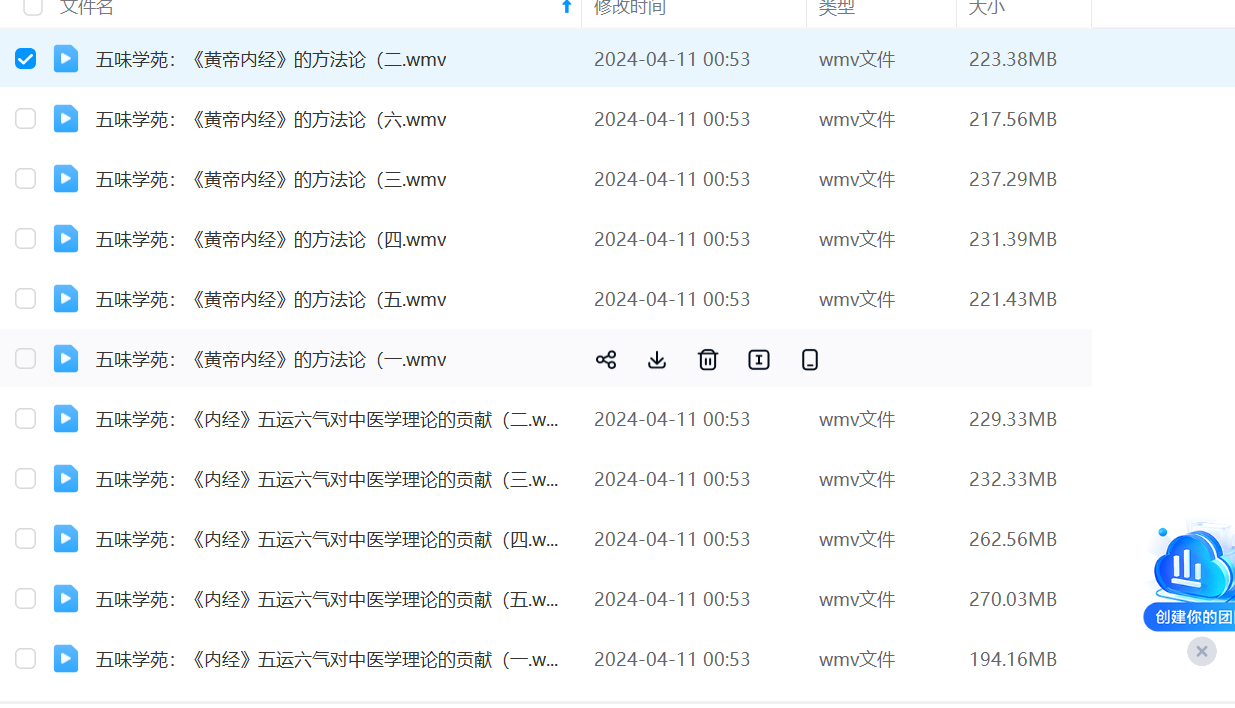The image size is (1235, 708).
Task: Click the share icon in the hovered row
Action: pos(606,360)
